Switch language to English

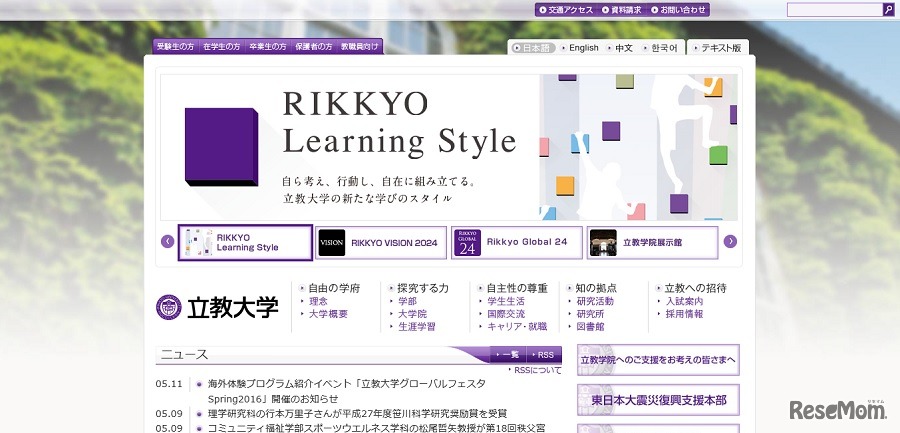(x=580, y=48)
